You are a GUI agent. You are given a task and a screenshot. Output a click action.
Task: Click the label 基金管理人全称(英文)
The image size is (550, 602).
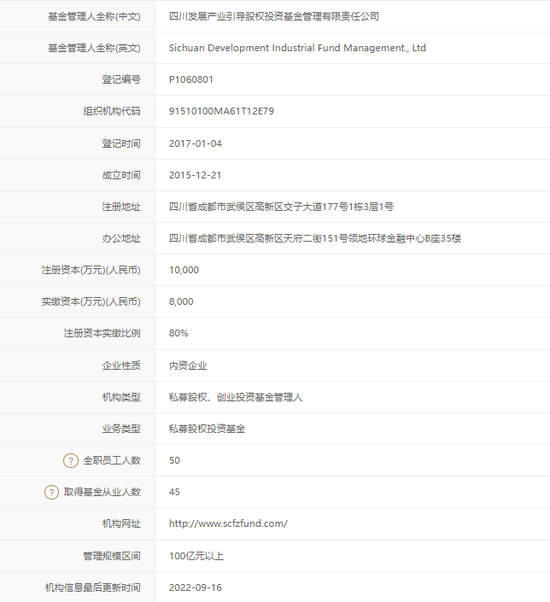tap(94, 48)
